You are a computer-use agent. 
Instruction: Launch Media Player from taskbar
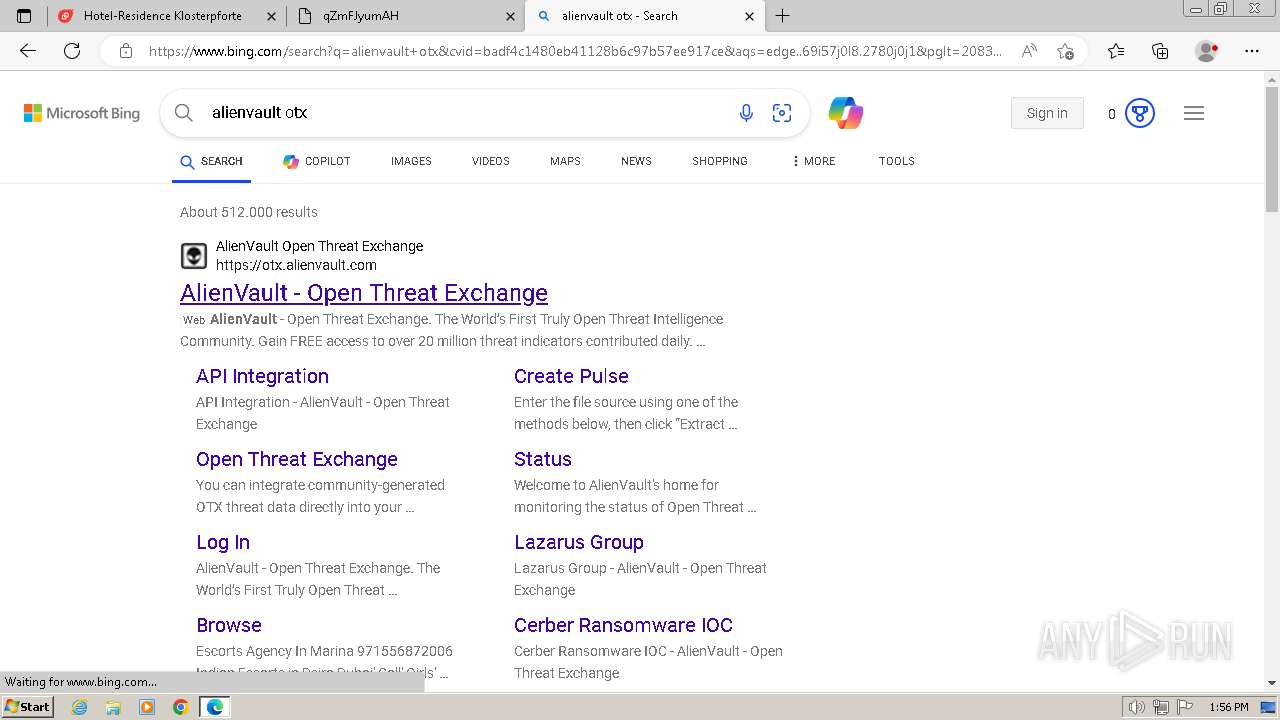[x=147, y=707]
